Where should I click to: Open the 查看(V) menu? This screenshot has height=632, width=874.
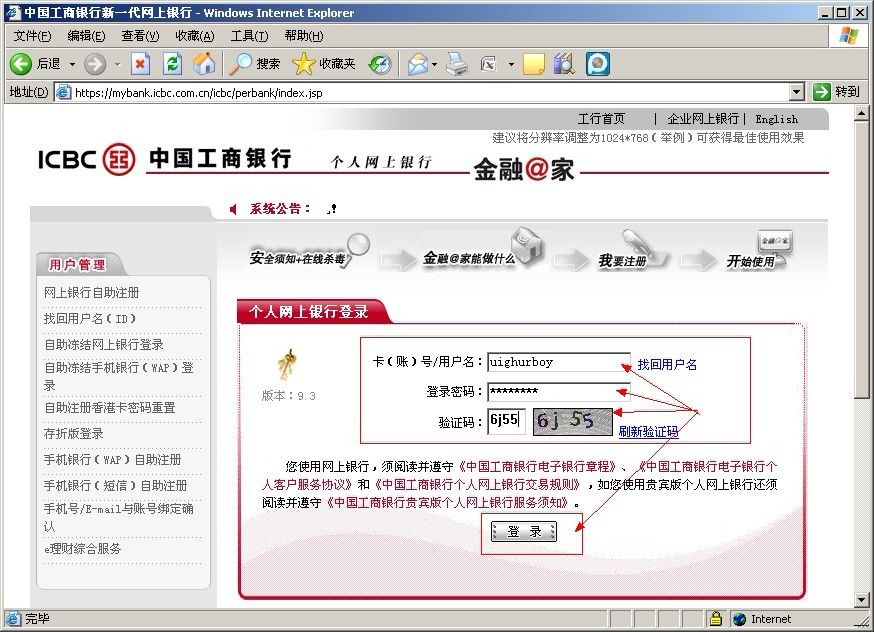[x=140, y=36]
